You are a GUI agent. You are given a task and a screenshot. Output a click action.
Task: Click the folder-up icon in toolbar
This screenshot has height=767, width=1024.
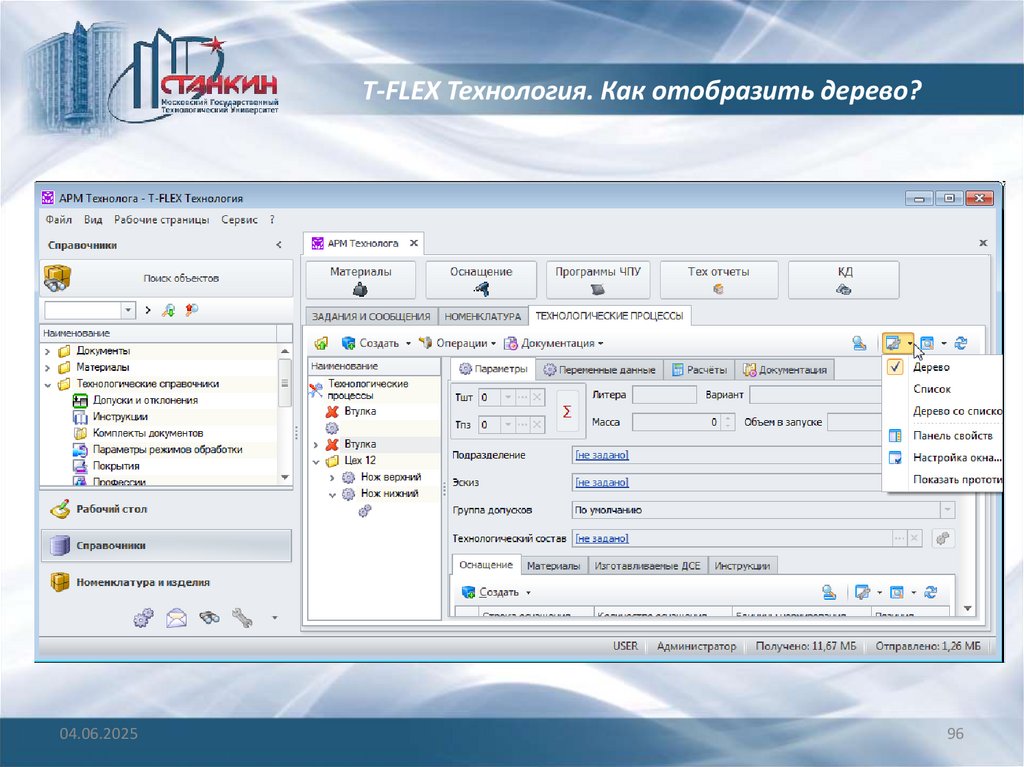(321, 343)
